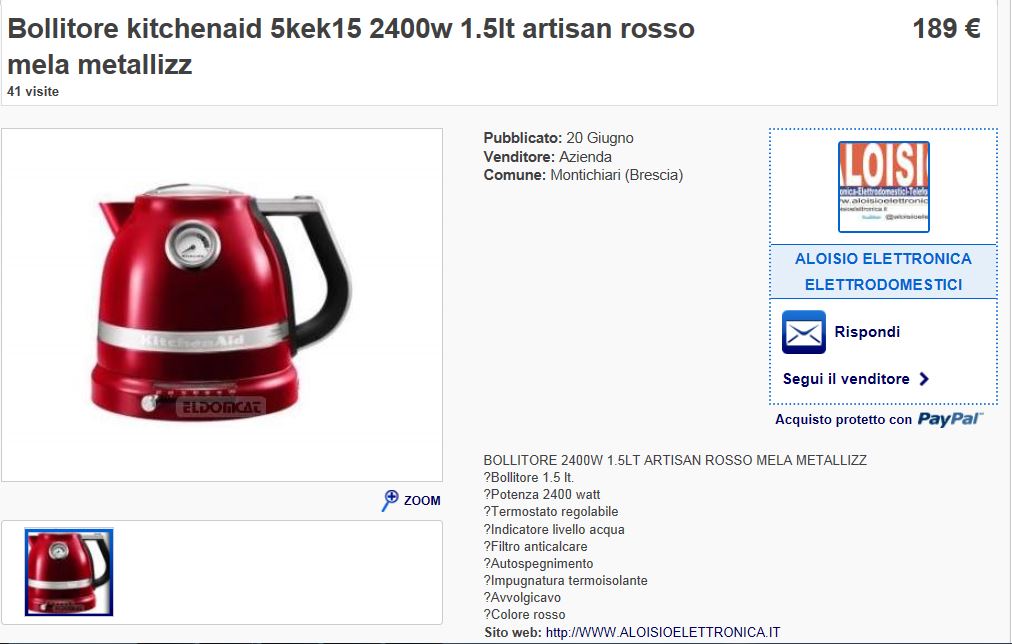Click the chevron next to Segui il venditore
The width and height of the screenshot is (1012, 644).
pyautogui.click(x=924, y=379)
